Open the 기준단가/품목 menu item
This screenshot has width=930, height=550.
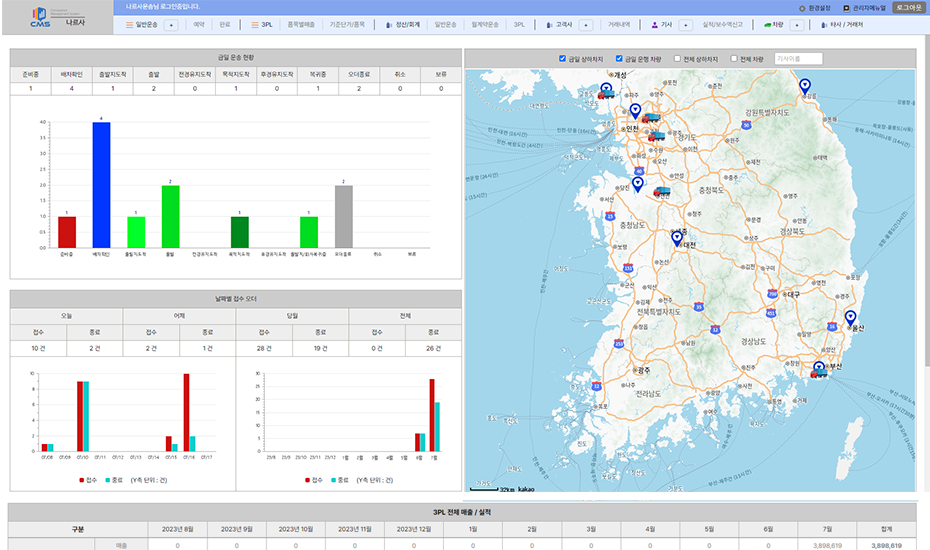click(348, 25)
